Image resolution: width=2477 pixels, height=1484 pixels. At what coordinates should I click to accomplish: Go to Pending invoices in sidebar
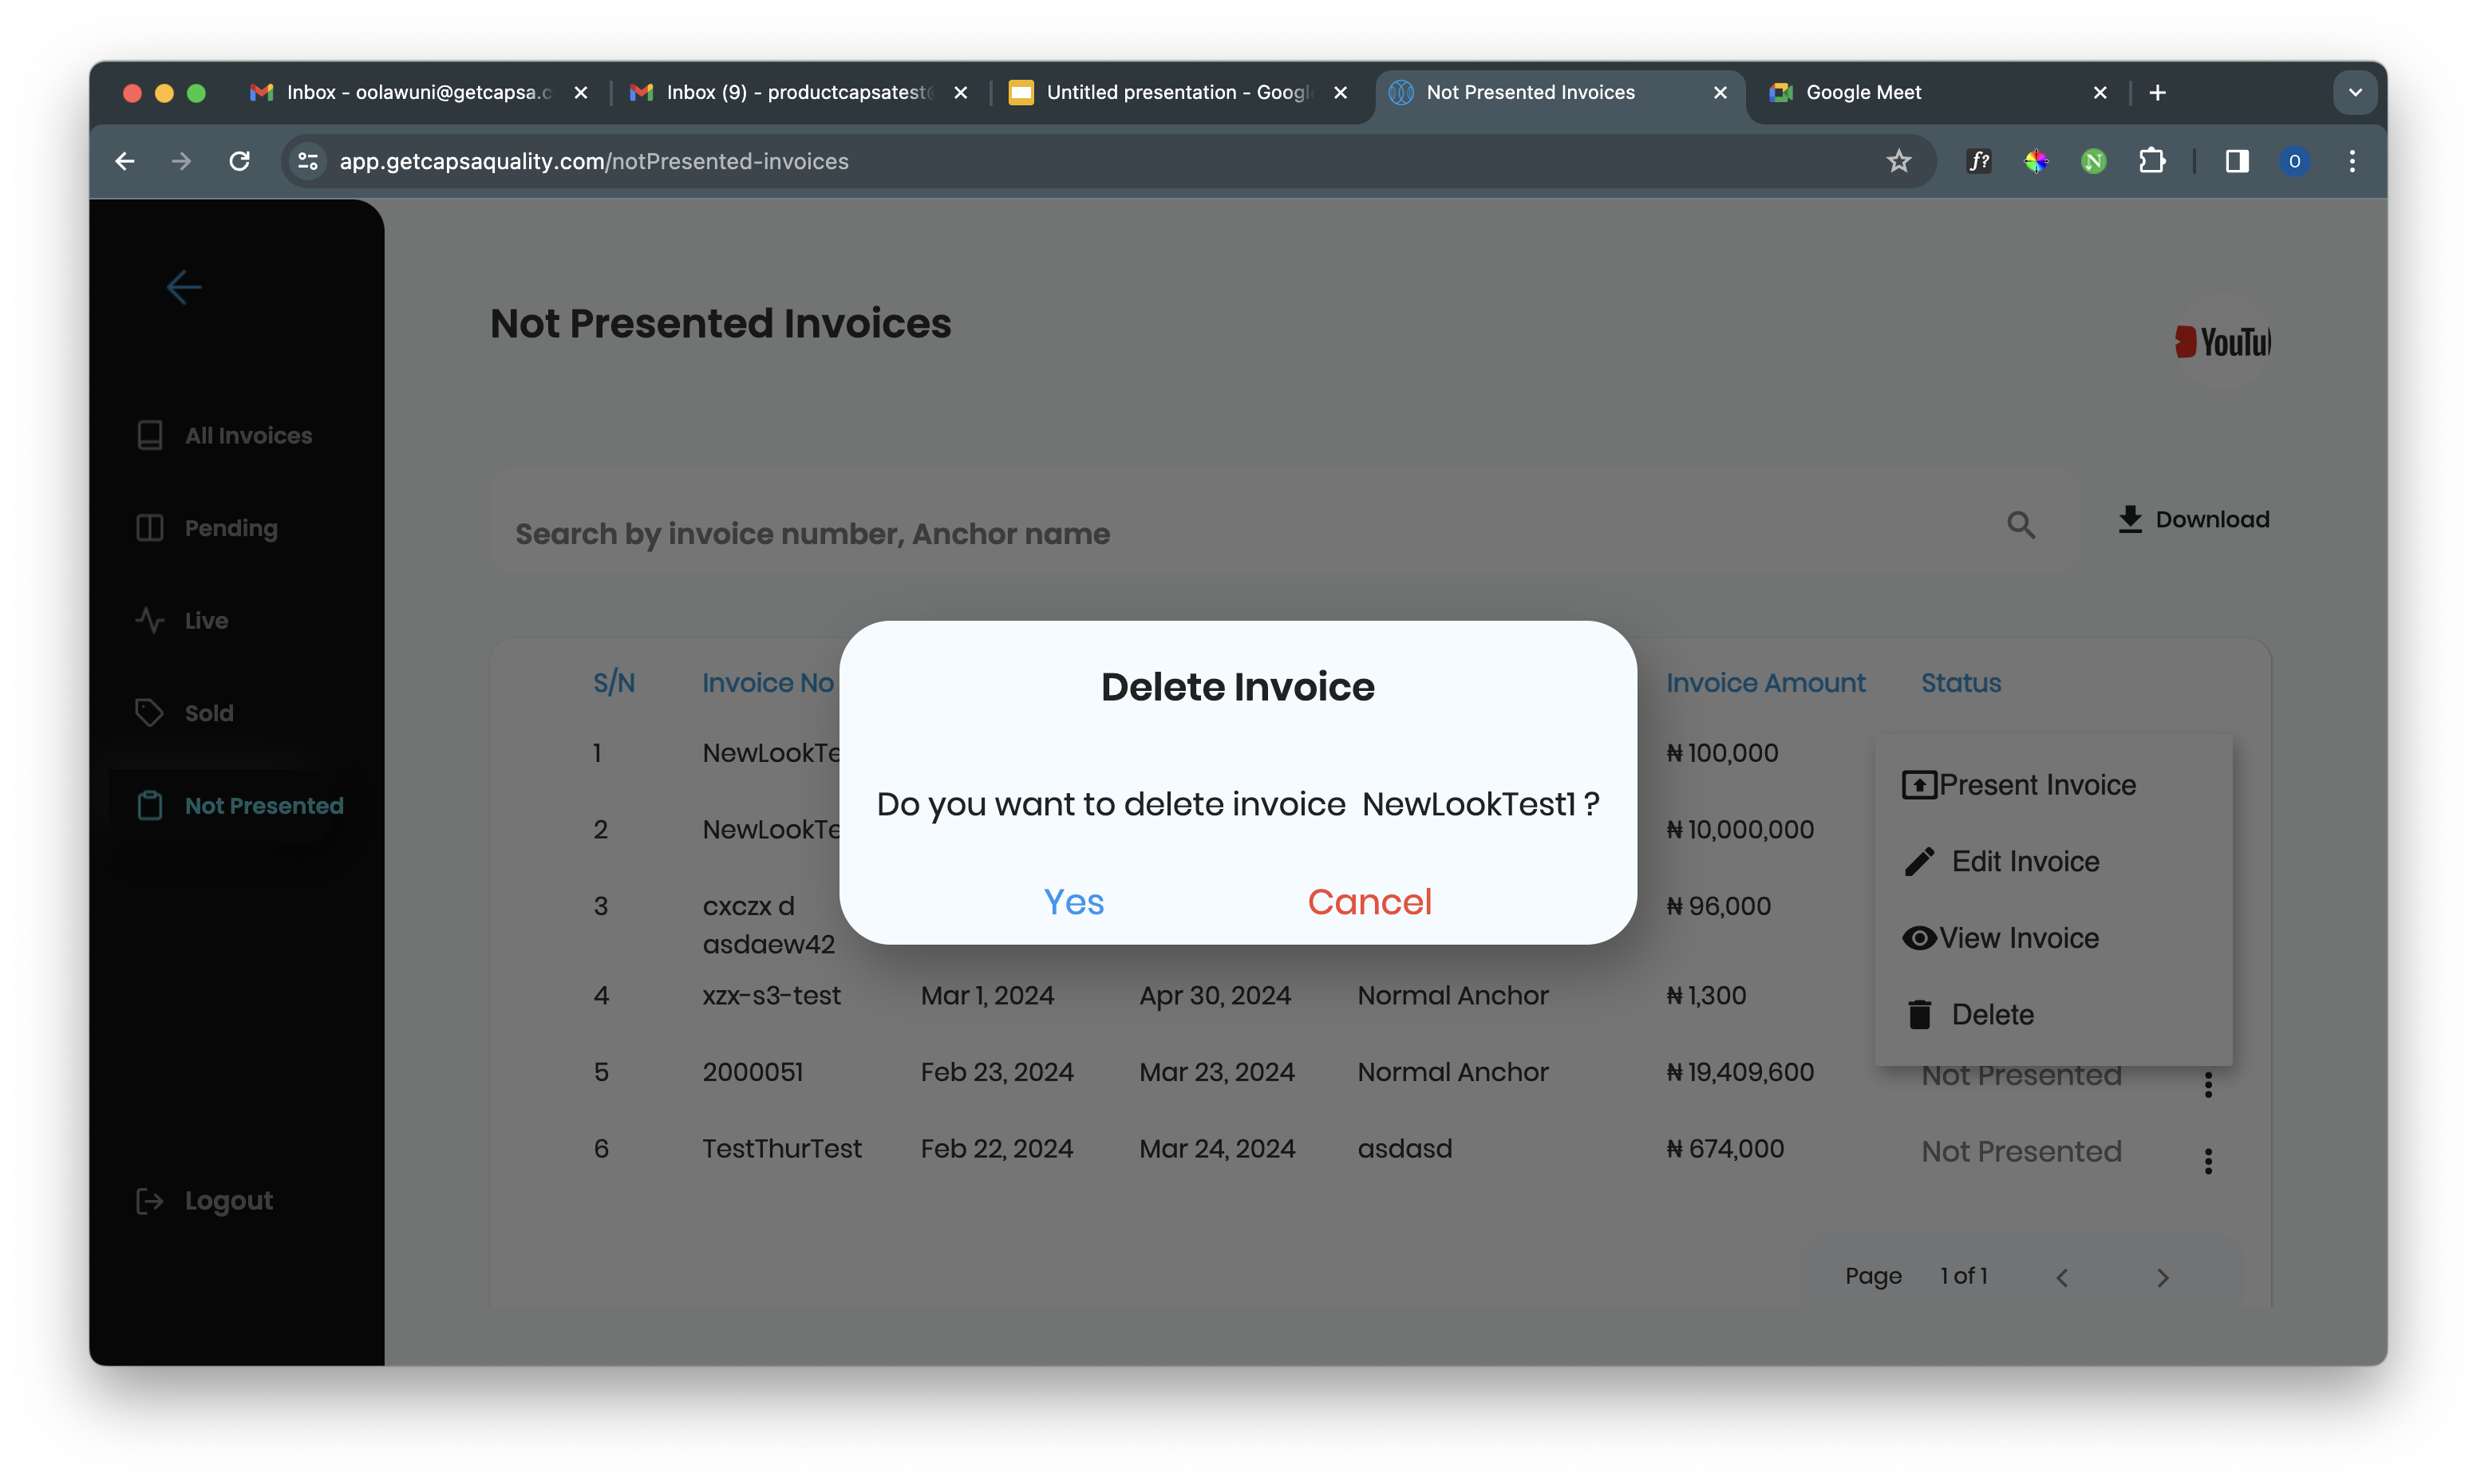207,528
